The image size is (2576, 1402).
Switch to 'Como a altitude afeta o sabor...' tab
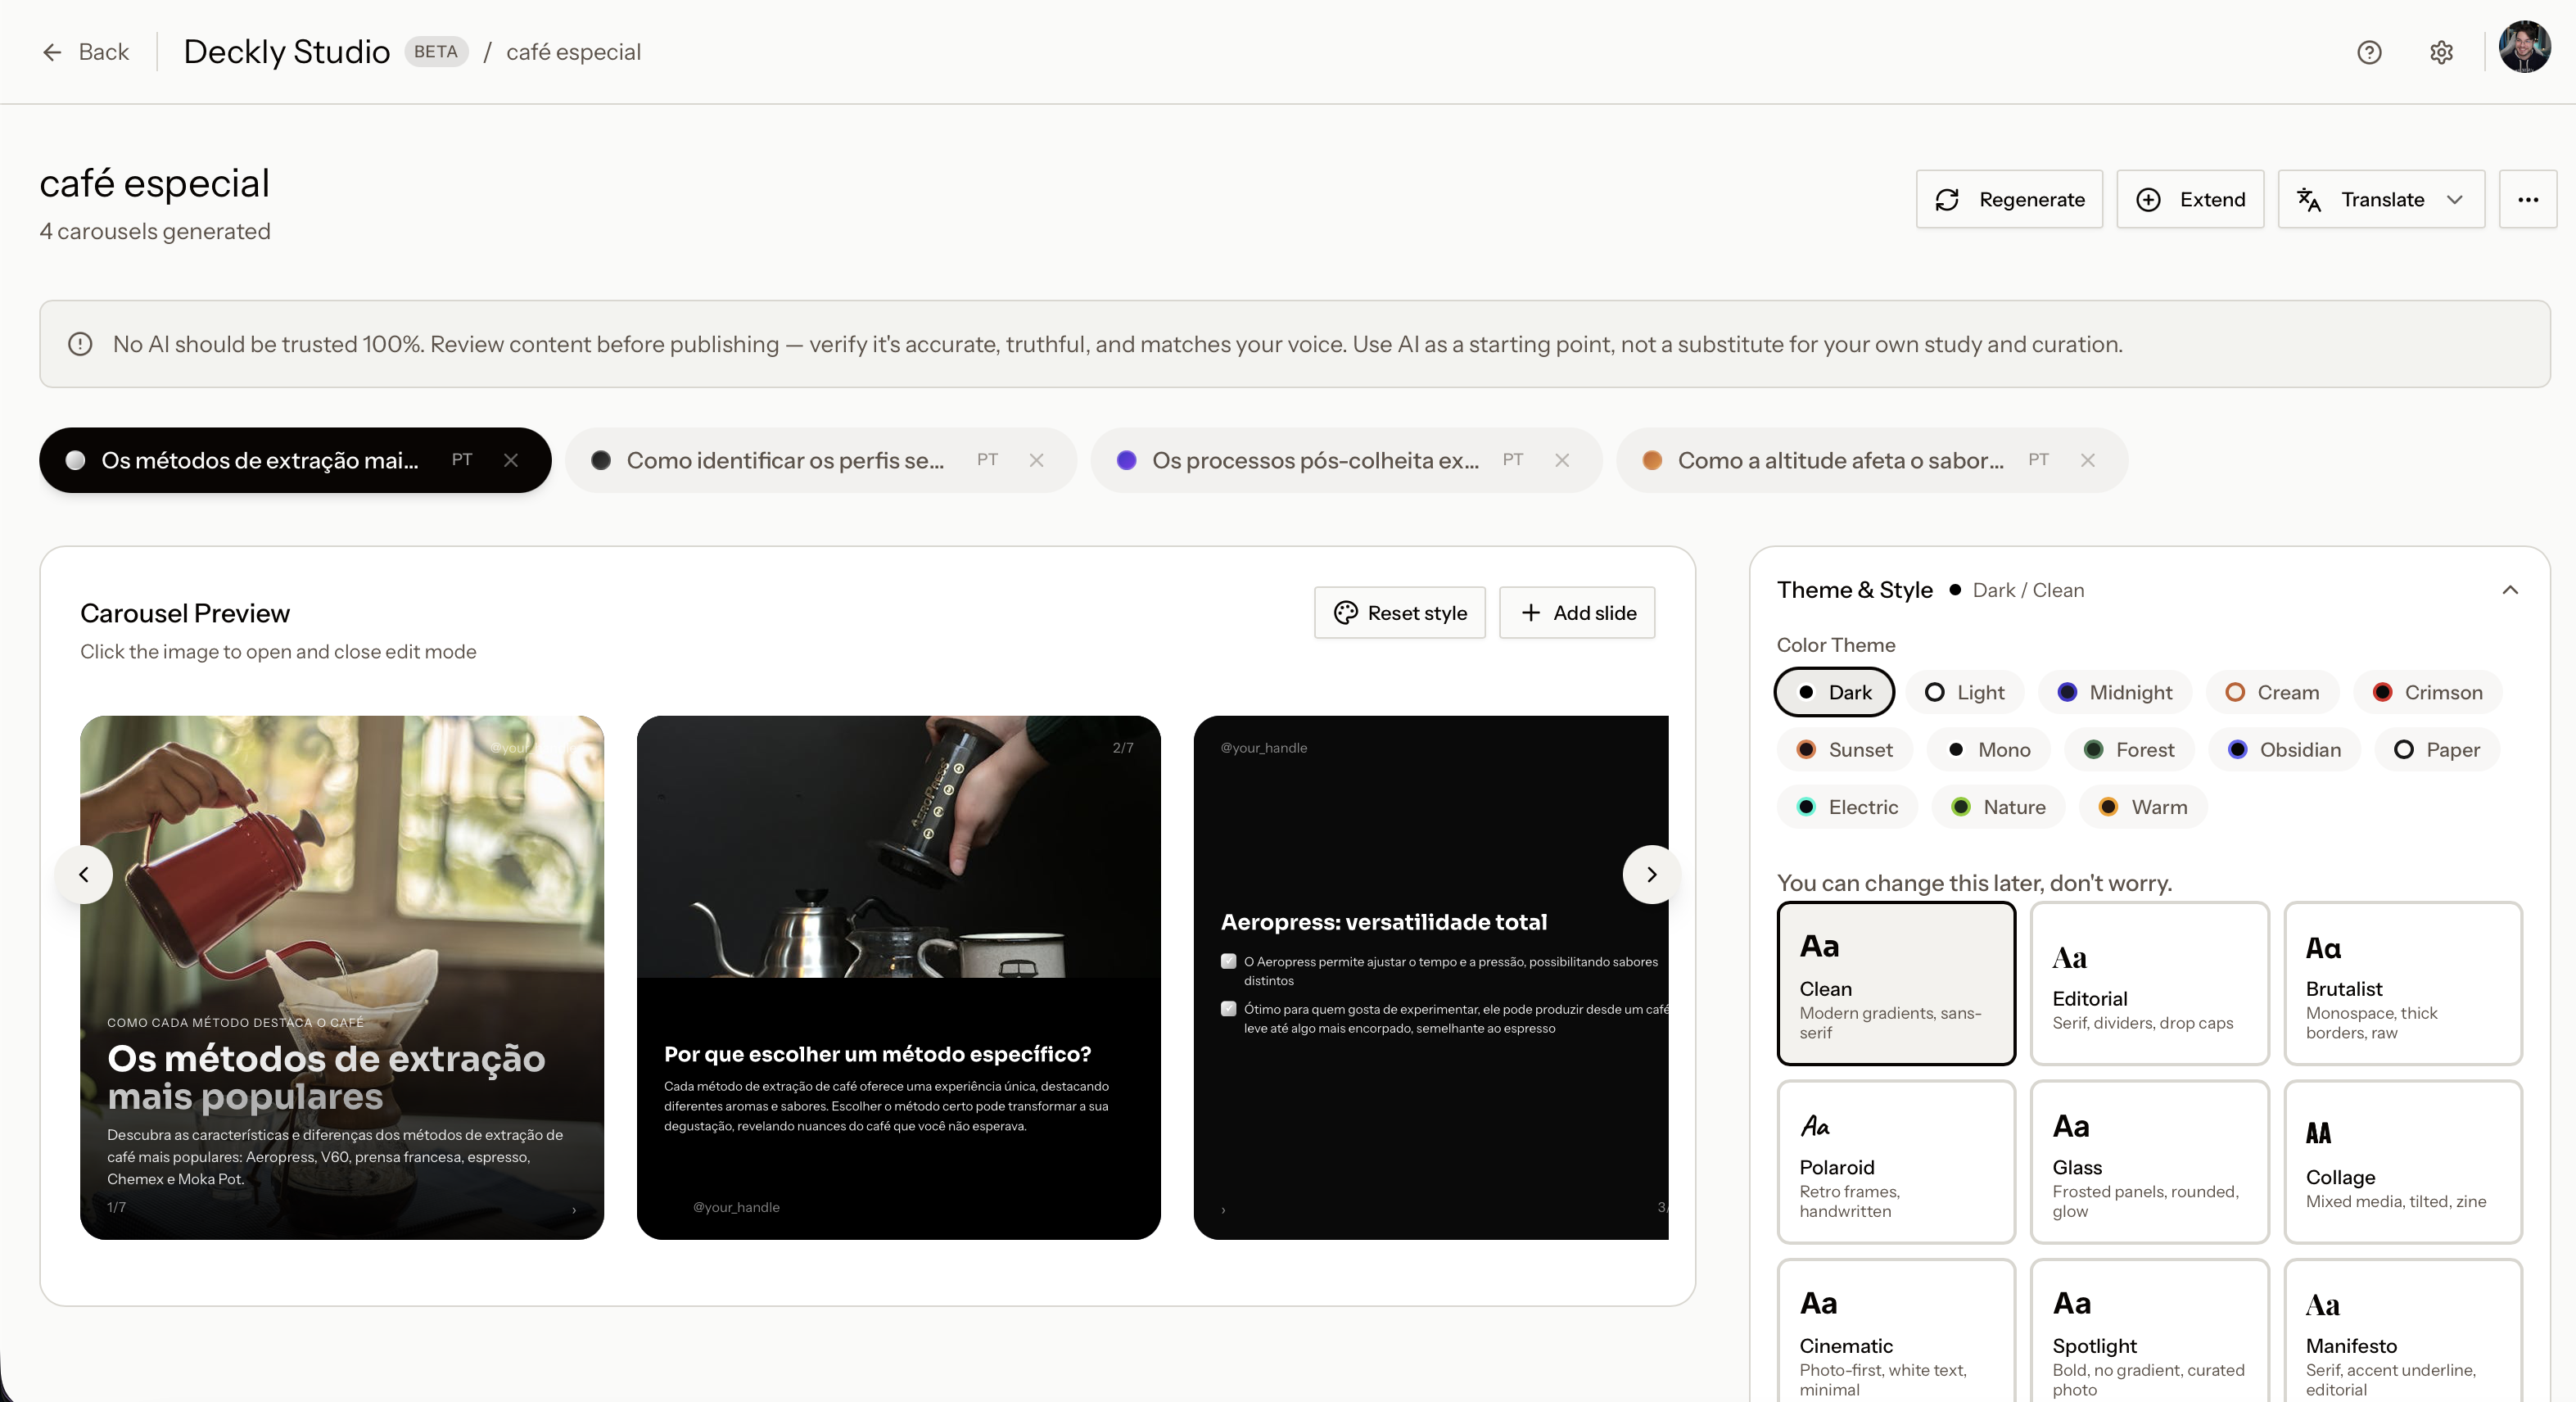[x=1872, y=460]
